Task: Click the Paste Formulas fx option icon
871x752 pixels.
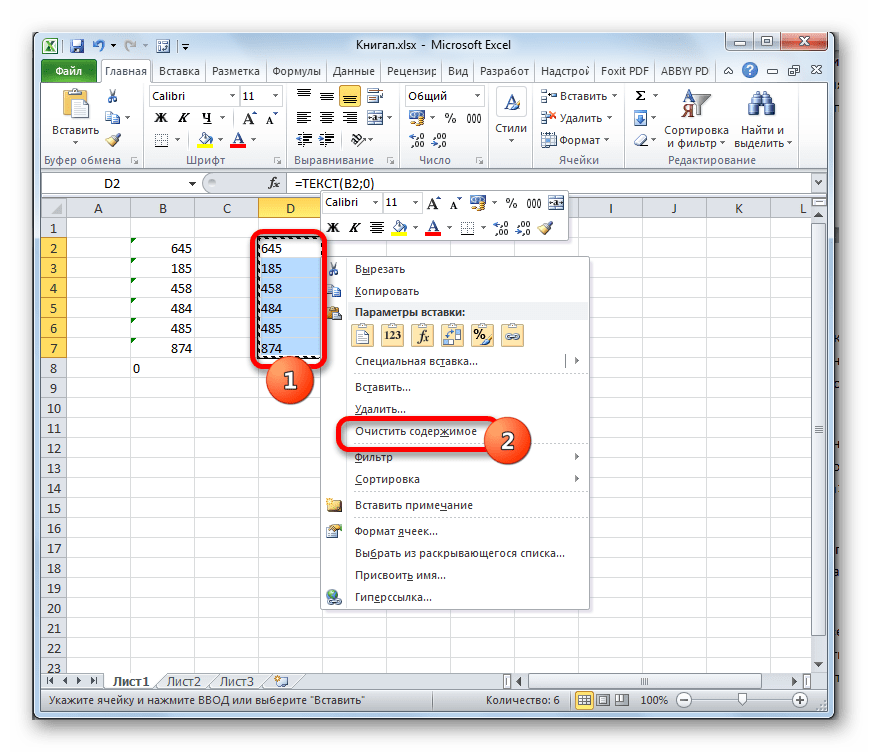Action: (x=422, y=335)
